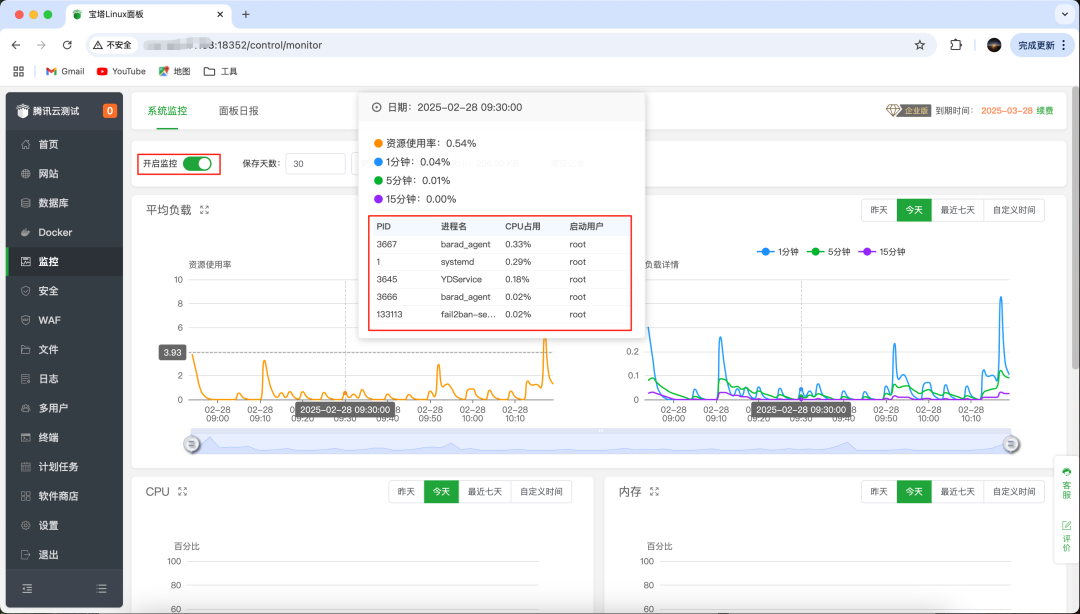
Task: Click the notification badge showing 0
Action: [110, 111]
